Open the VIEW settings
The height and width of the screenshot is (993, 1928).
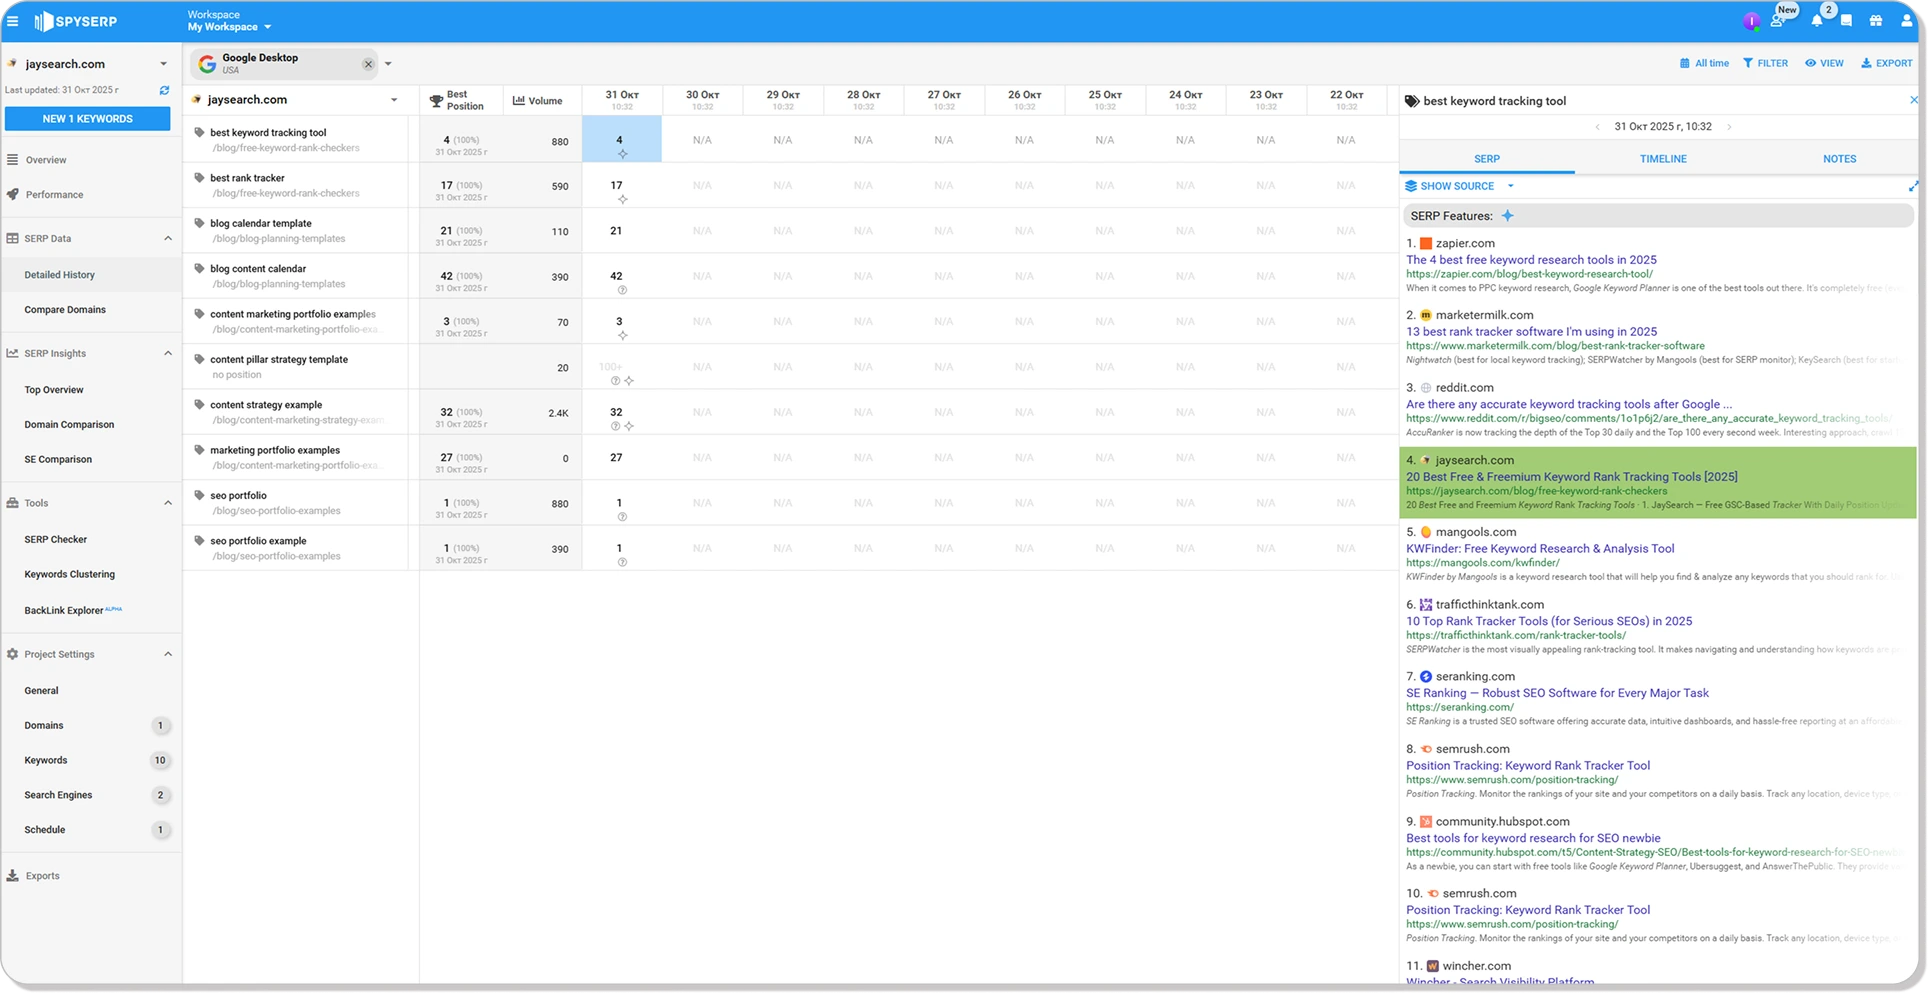point(1824,63)
